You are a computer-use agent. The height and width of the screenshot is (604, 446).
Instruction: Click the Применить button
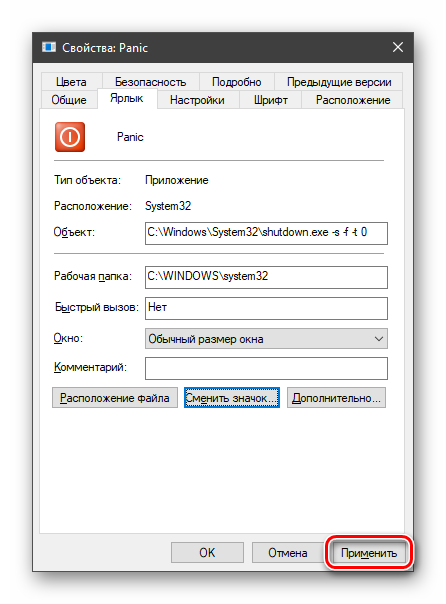369,553
